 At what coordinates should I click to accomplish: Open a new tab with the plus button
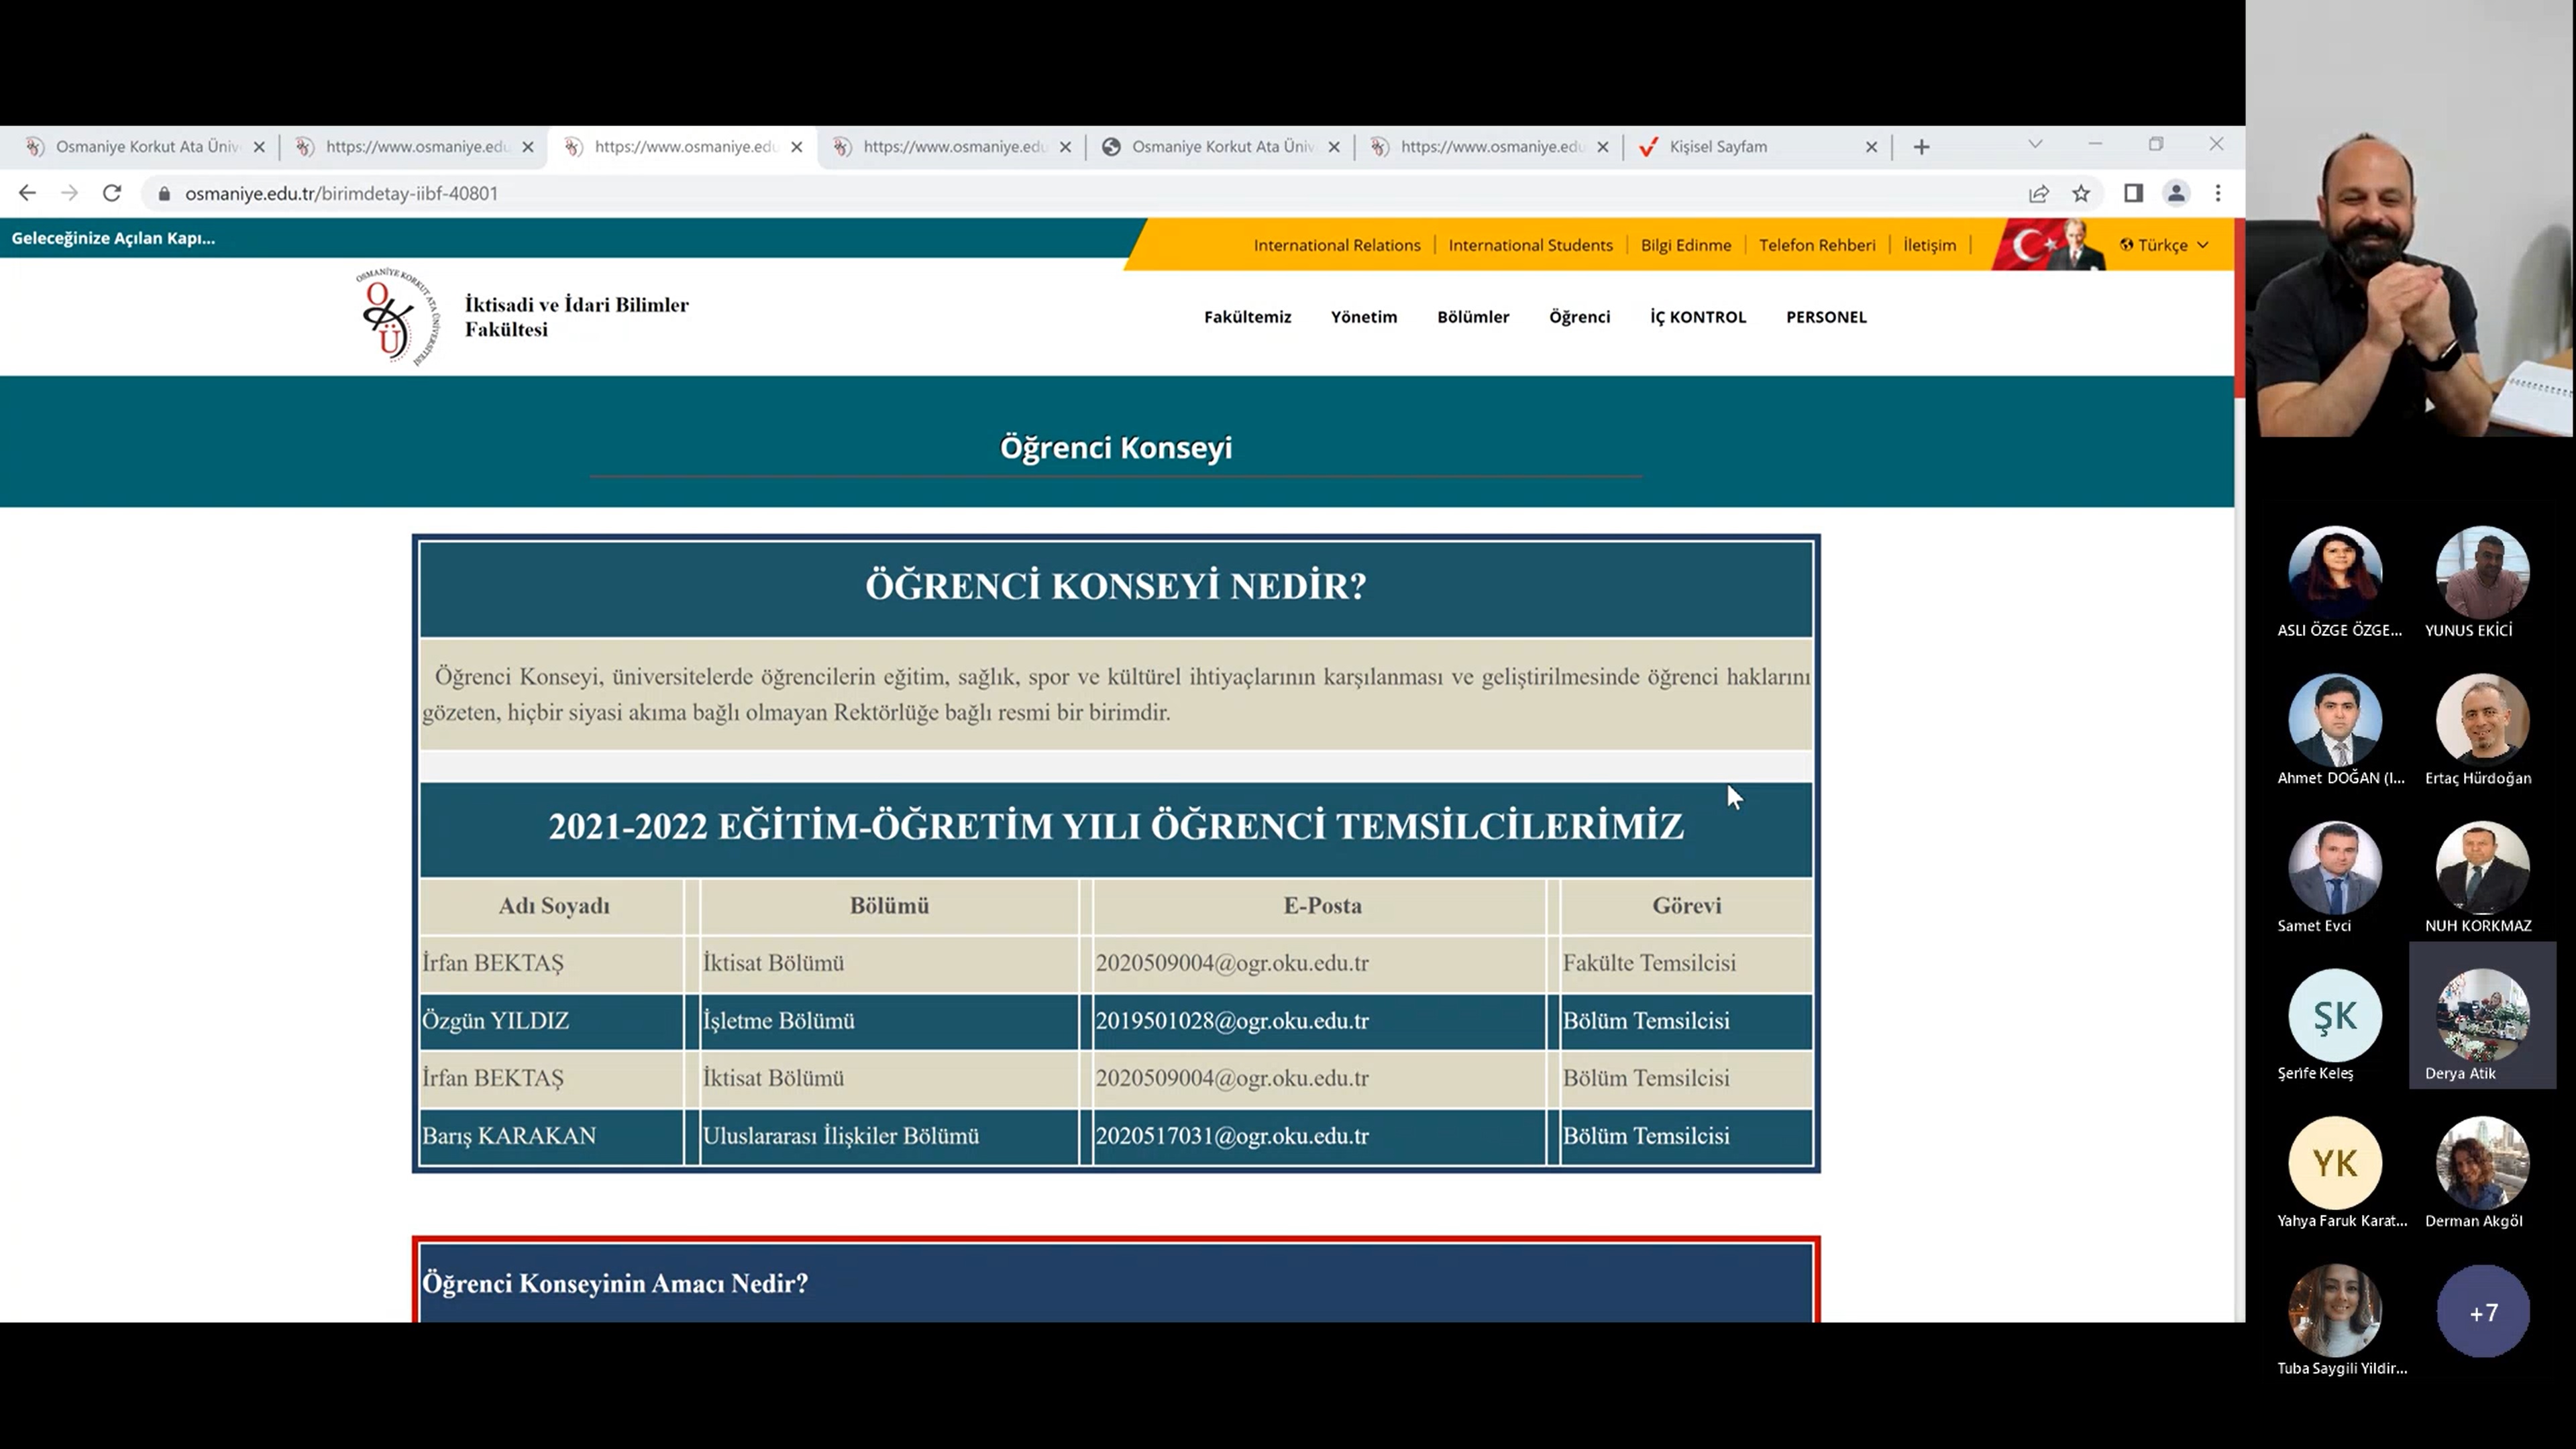coord(1921,147)
